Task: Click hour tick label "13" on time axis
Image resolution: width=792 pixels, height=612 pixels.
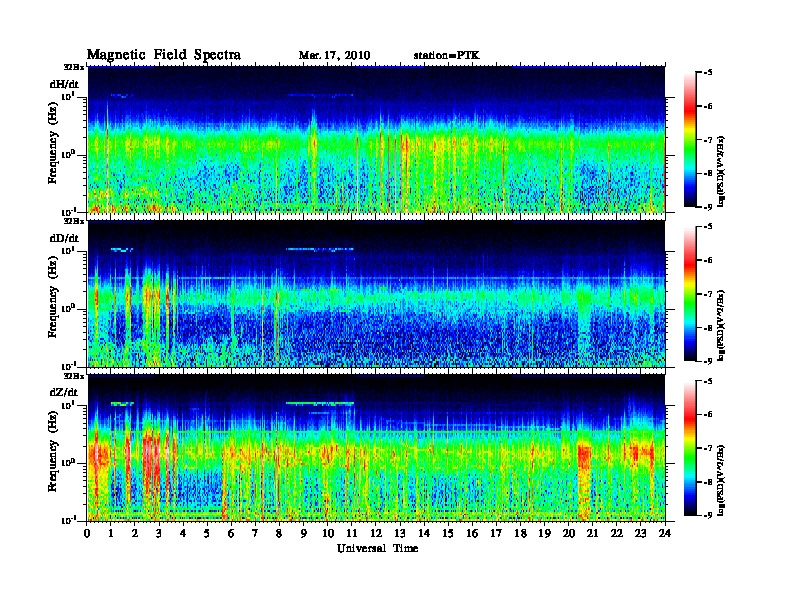Action: click(400, 533)
